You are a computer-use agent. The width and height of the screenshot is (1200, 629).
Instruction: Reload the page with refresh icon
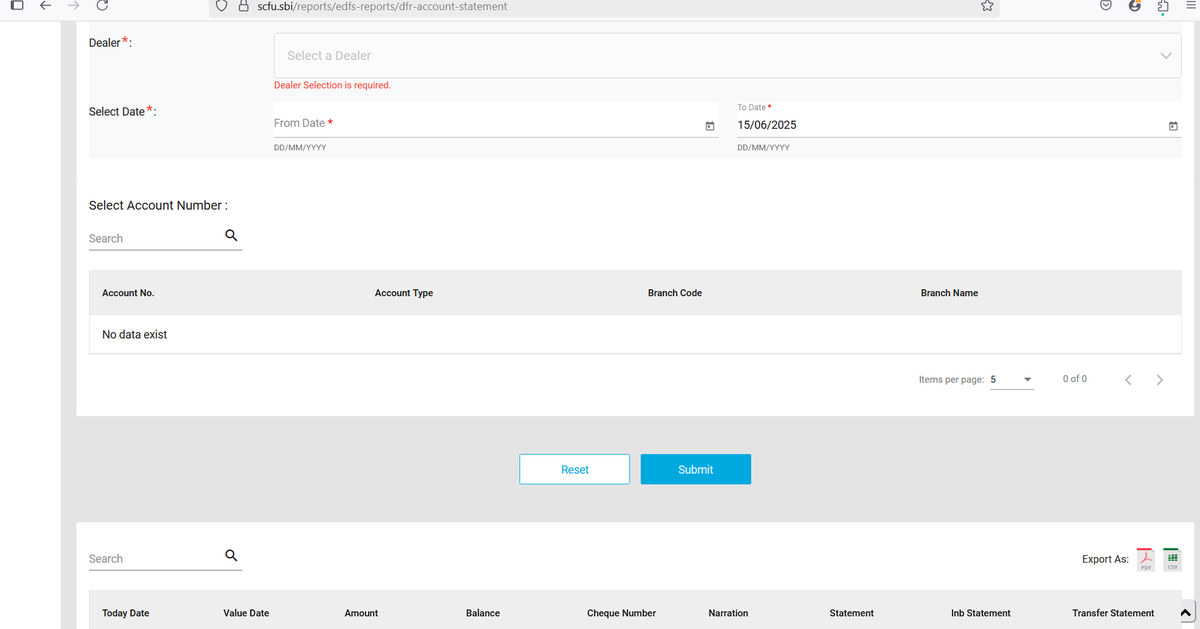(x=102, y=6)
